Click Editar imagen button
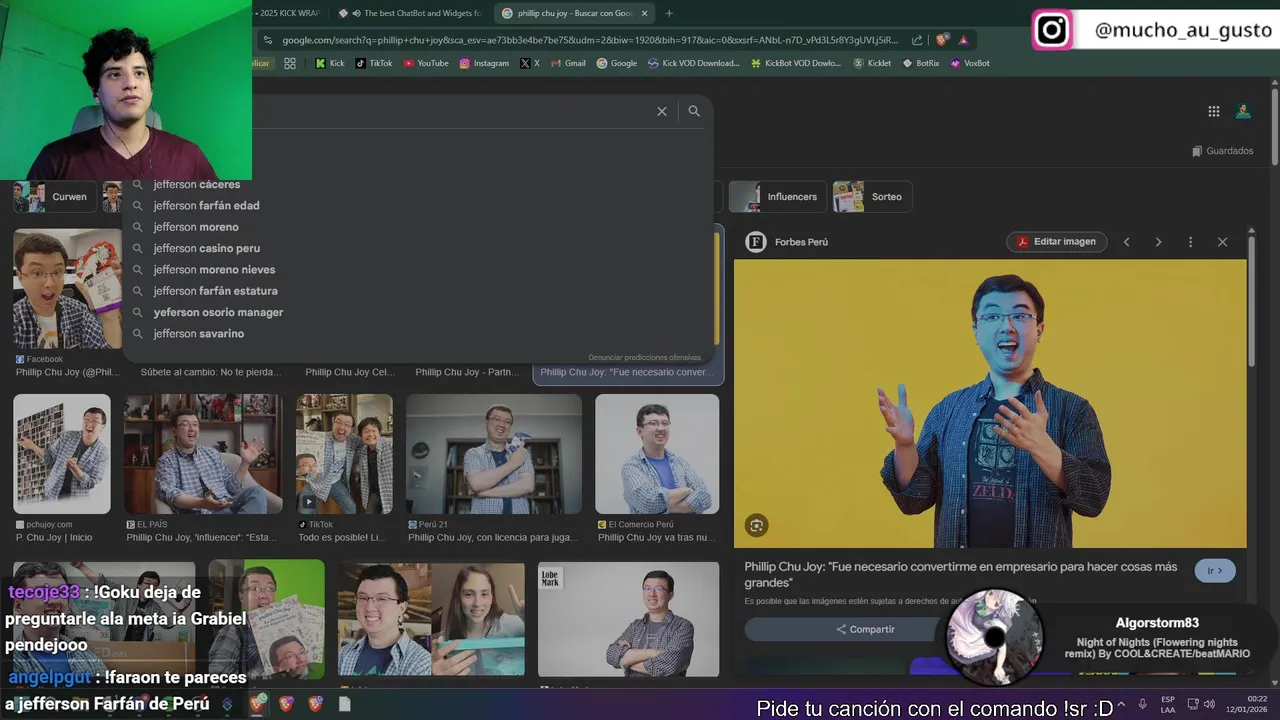 pyautogui.click(x=1057, y=242)
